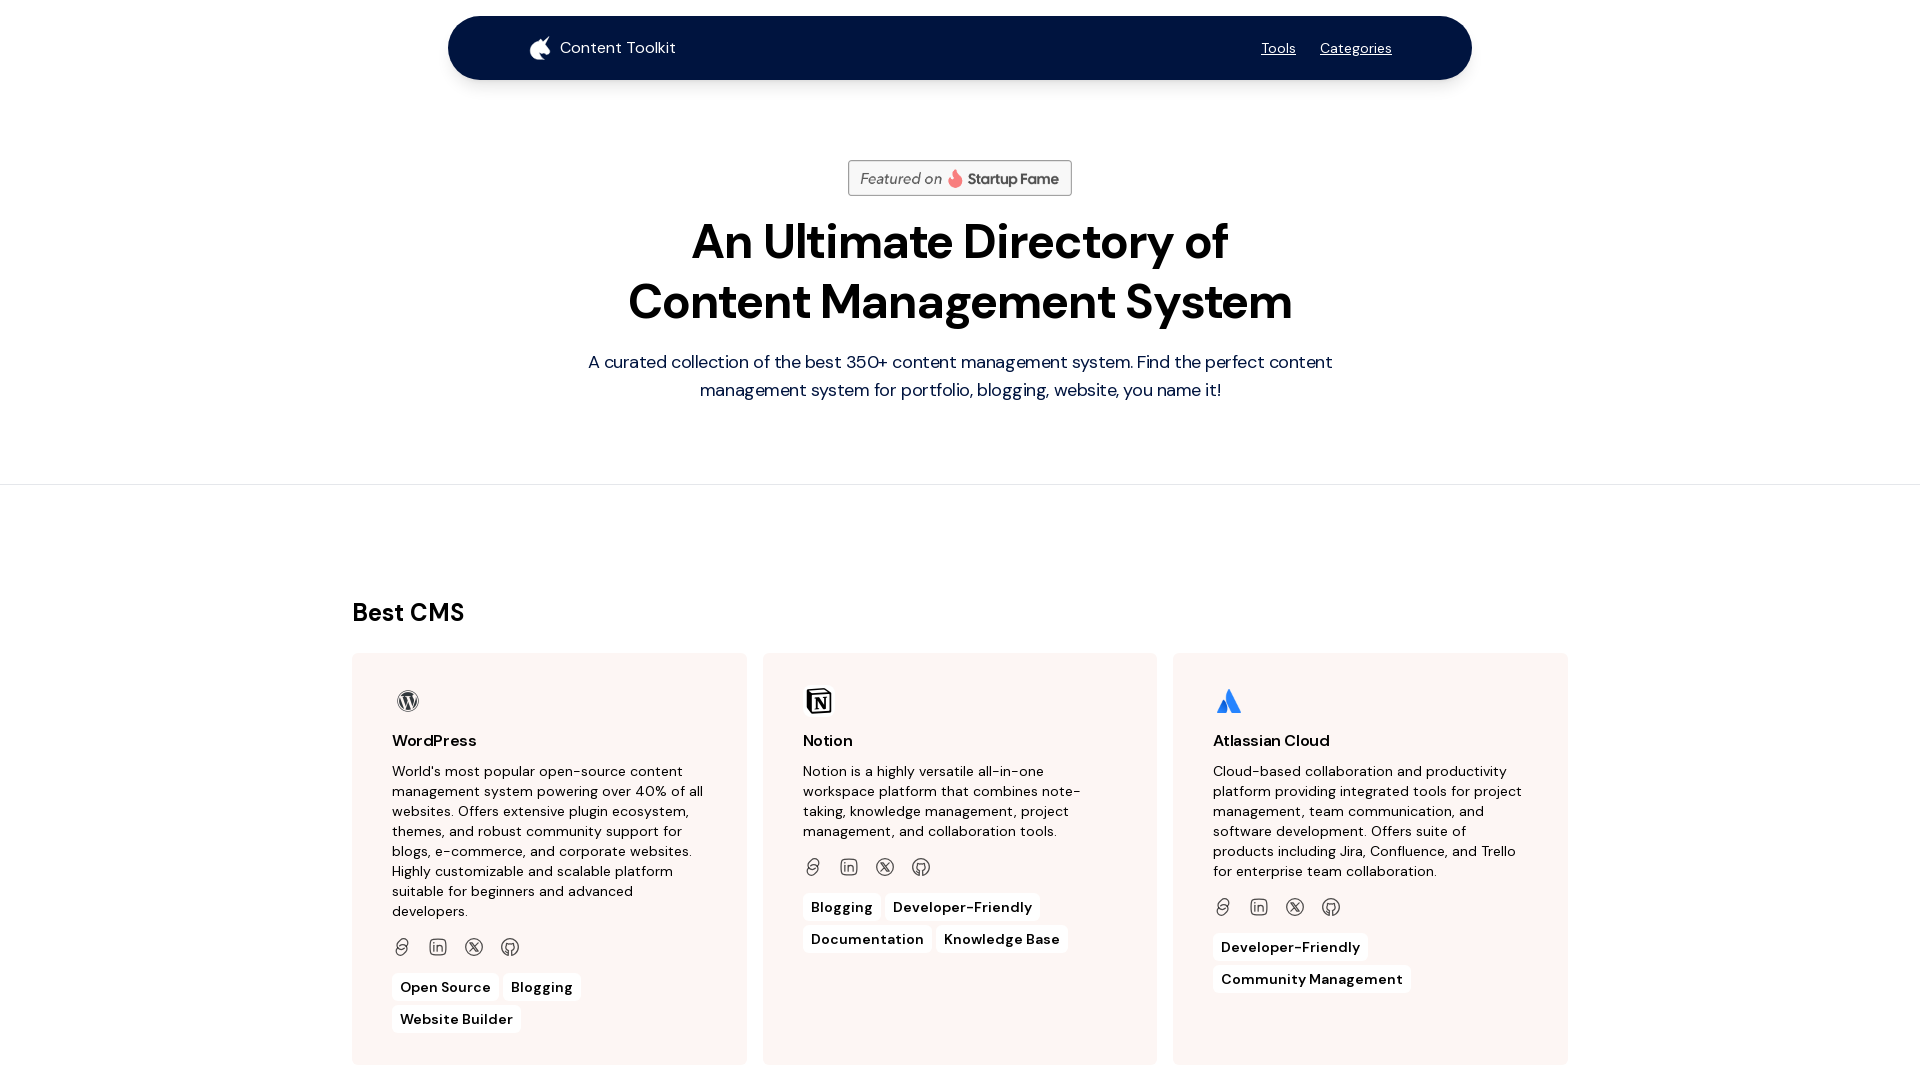This screenshot has width=1920, height=1080.
Task: Open WordPress GitHub icon
Action: pyautogui.click(x=510, y=947)
